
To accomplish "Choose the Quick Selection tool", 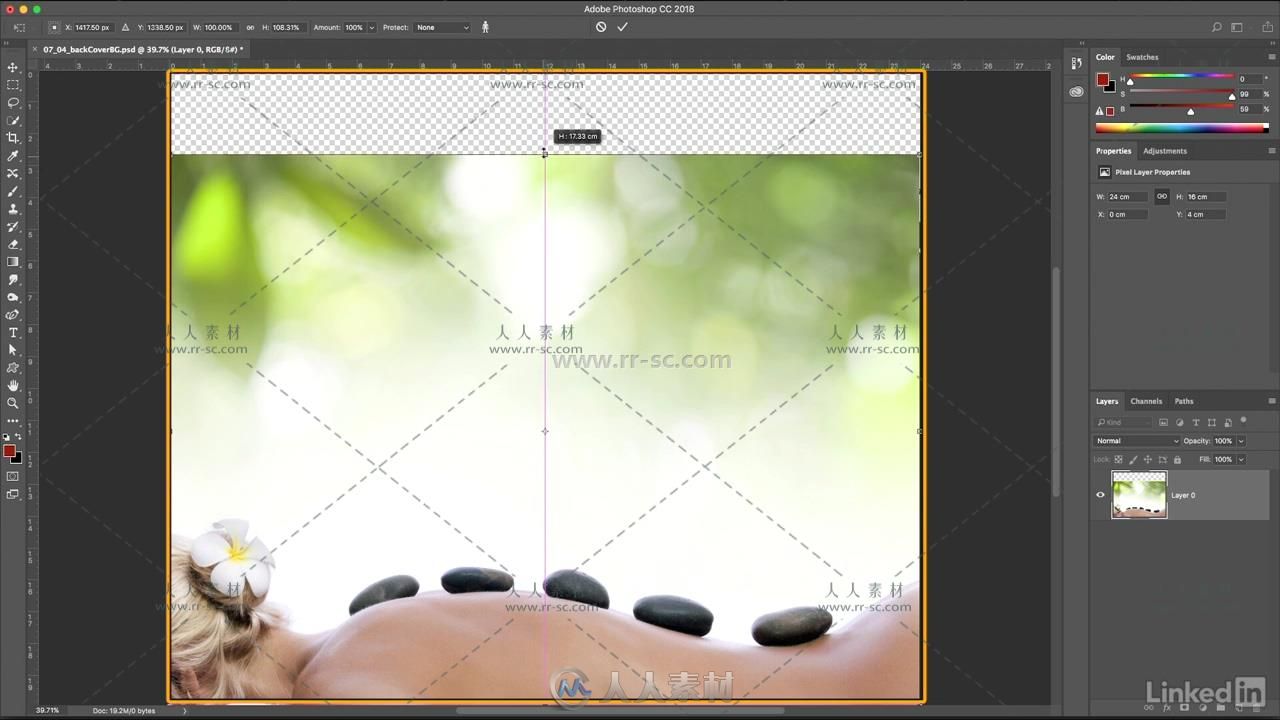I will pyautogui.click(x=13, y=121).
